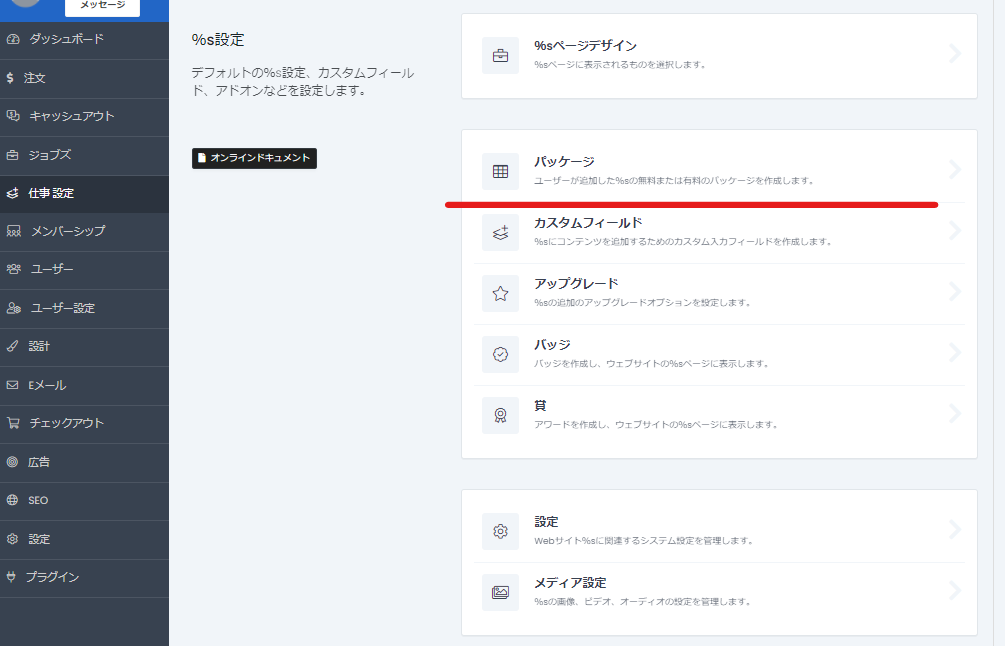
Task: Click the layers-plus icon for カスタムフィールド
Action: (500, 232)
